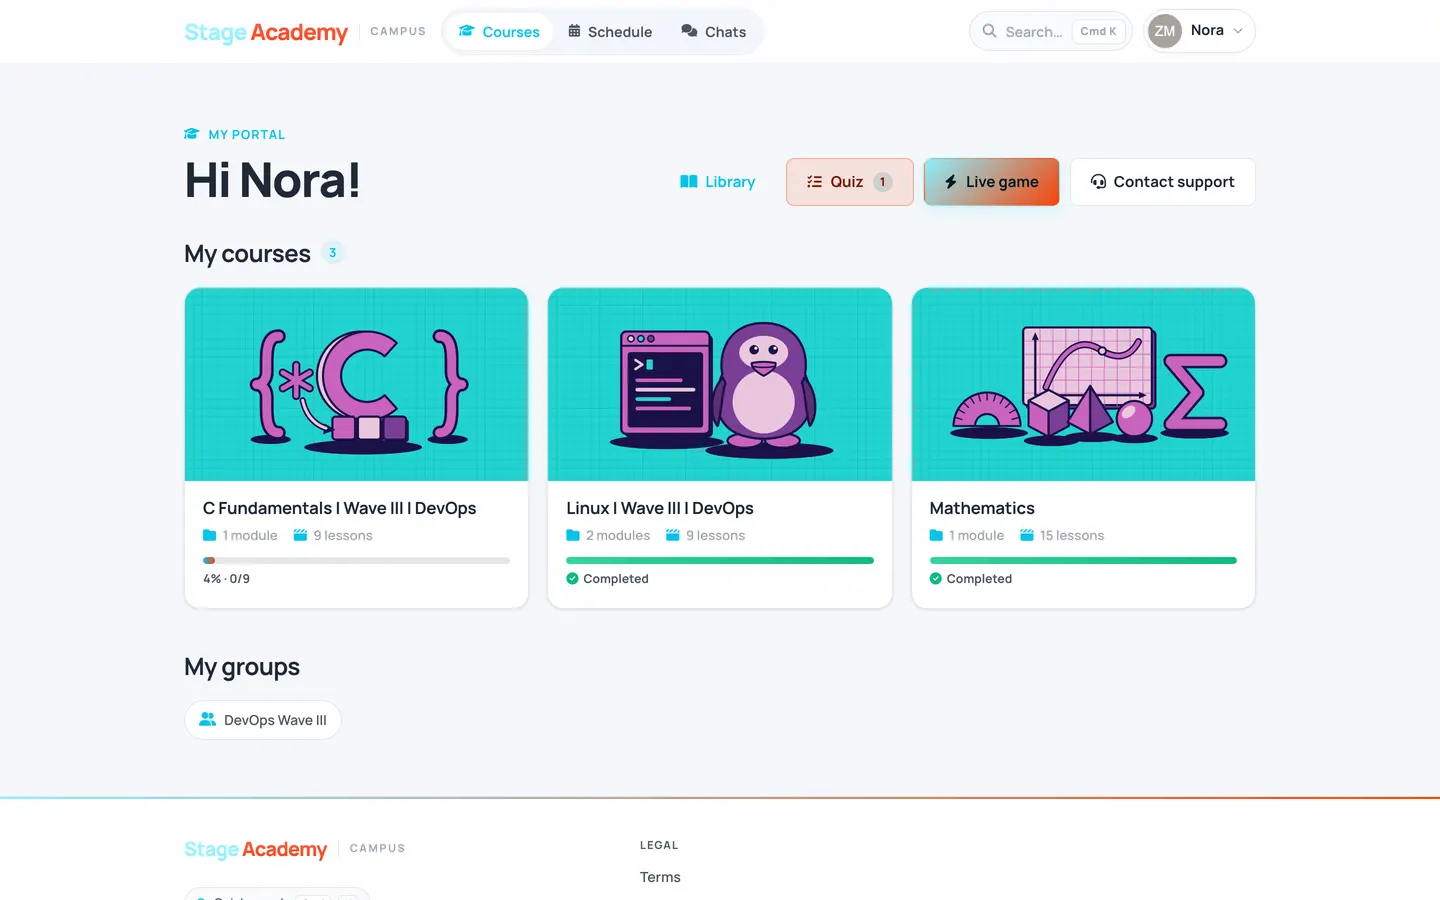Expand the chevron next to Nora
1440x900 pixels.
(x=1238, y=31)
